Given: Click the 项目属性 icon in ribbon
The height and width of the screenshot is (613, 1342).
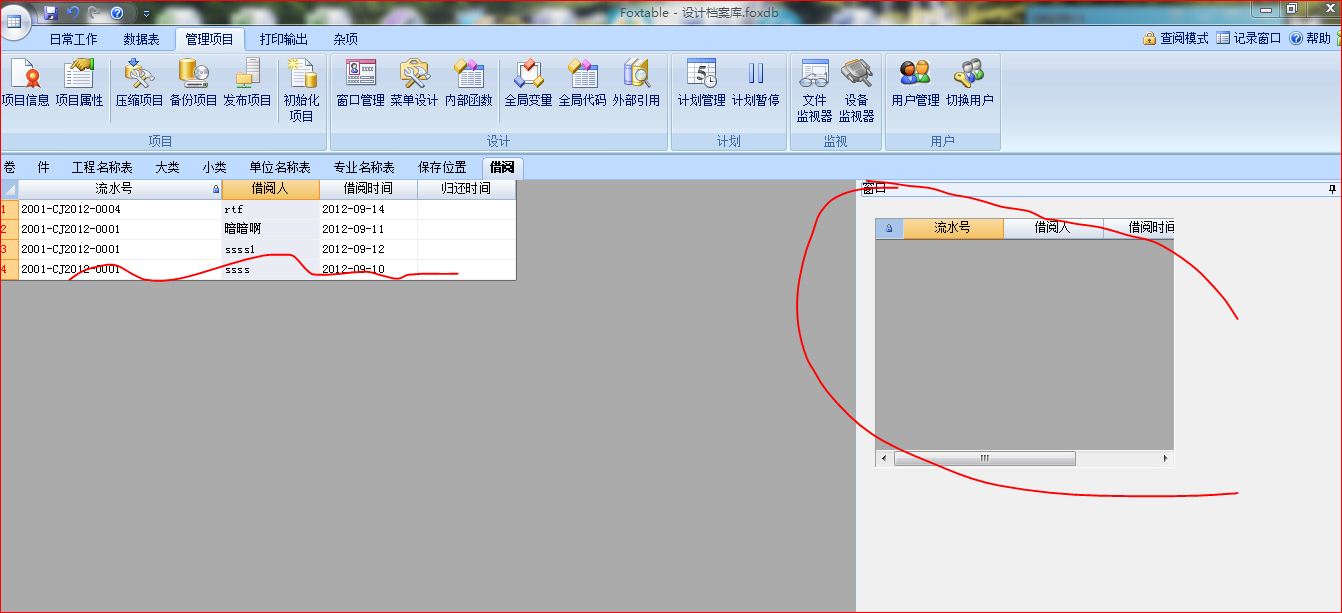Looking at the screenshot, I should click(79, 83).
